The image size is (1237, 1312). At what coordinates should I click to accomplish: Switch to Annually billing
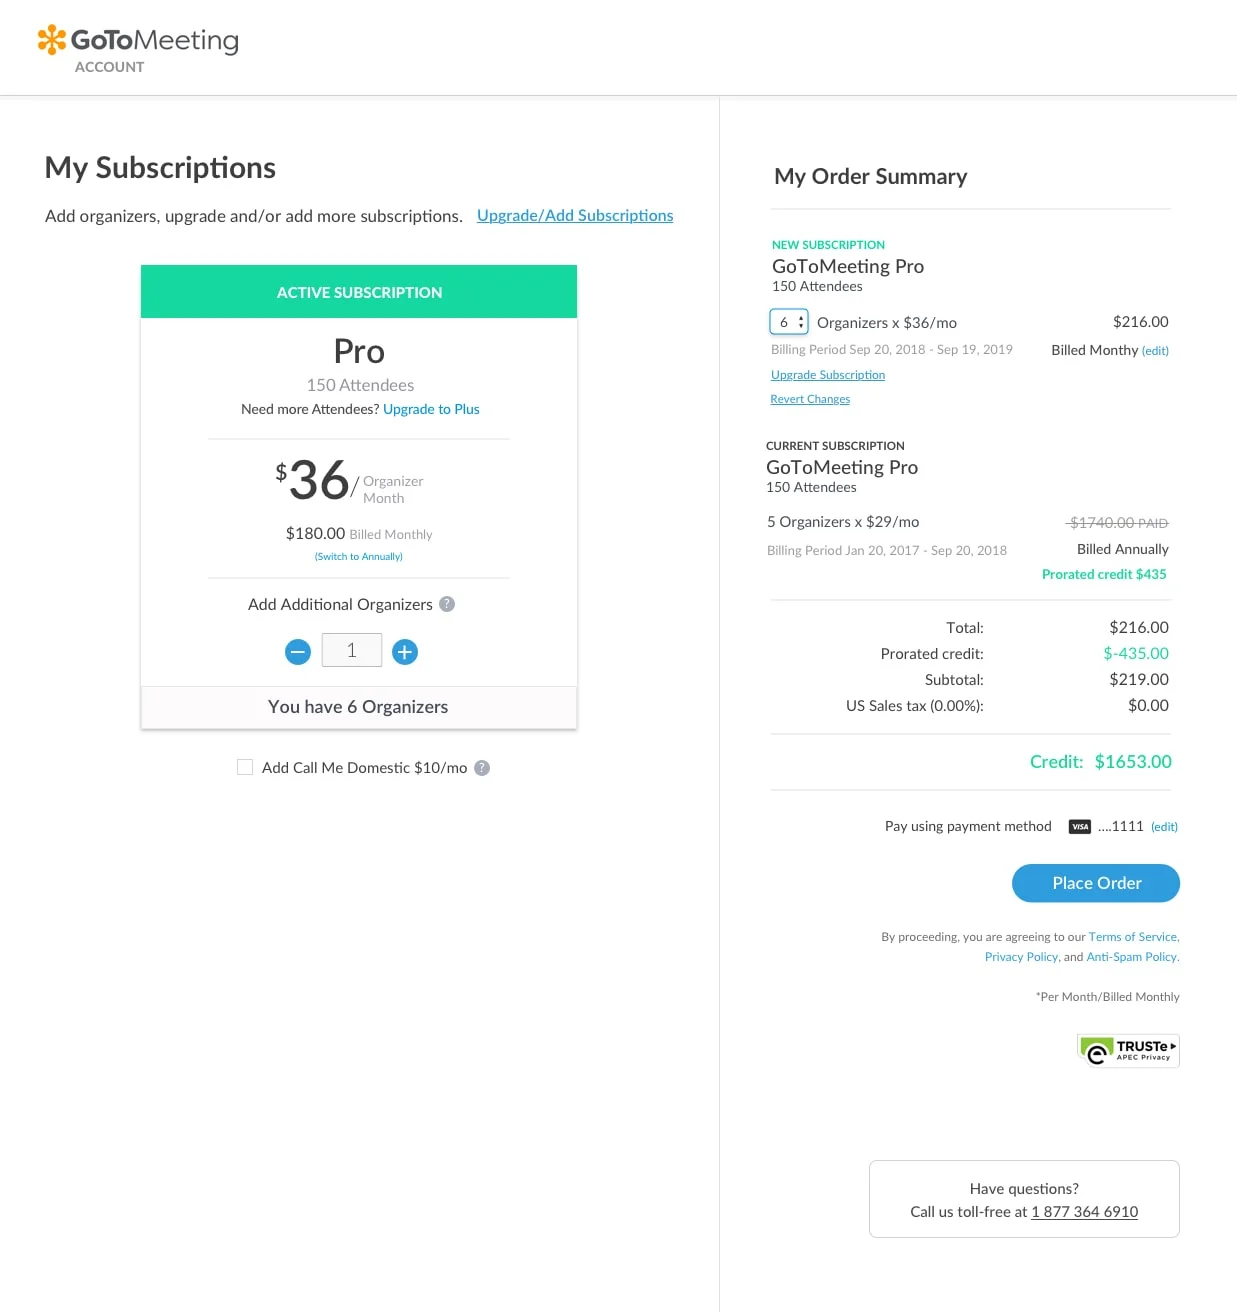click(x=359, y=556)
